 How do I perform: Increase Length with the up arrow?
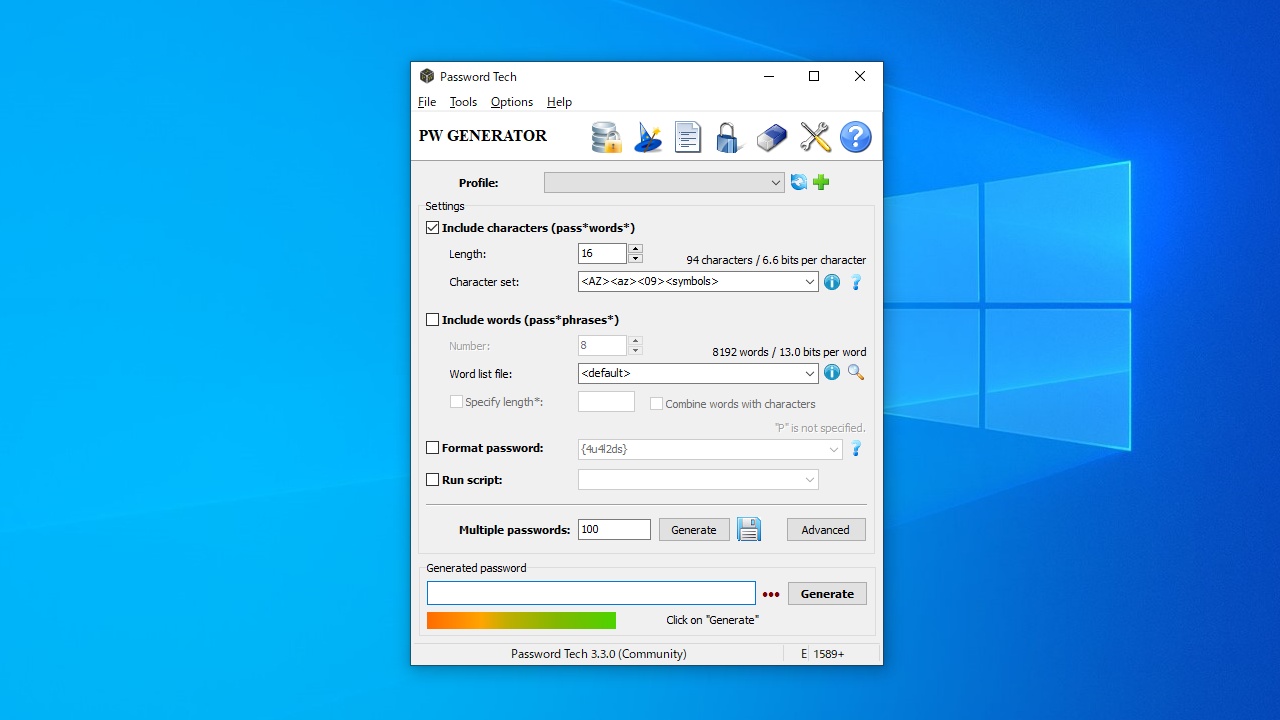(x=635, y=249)
